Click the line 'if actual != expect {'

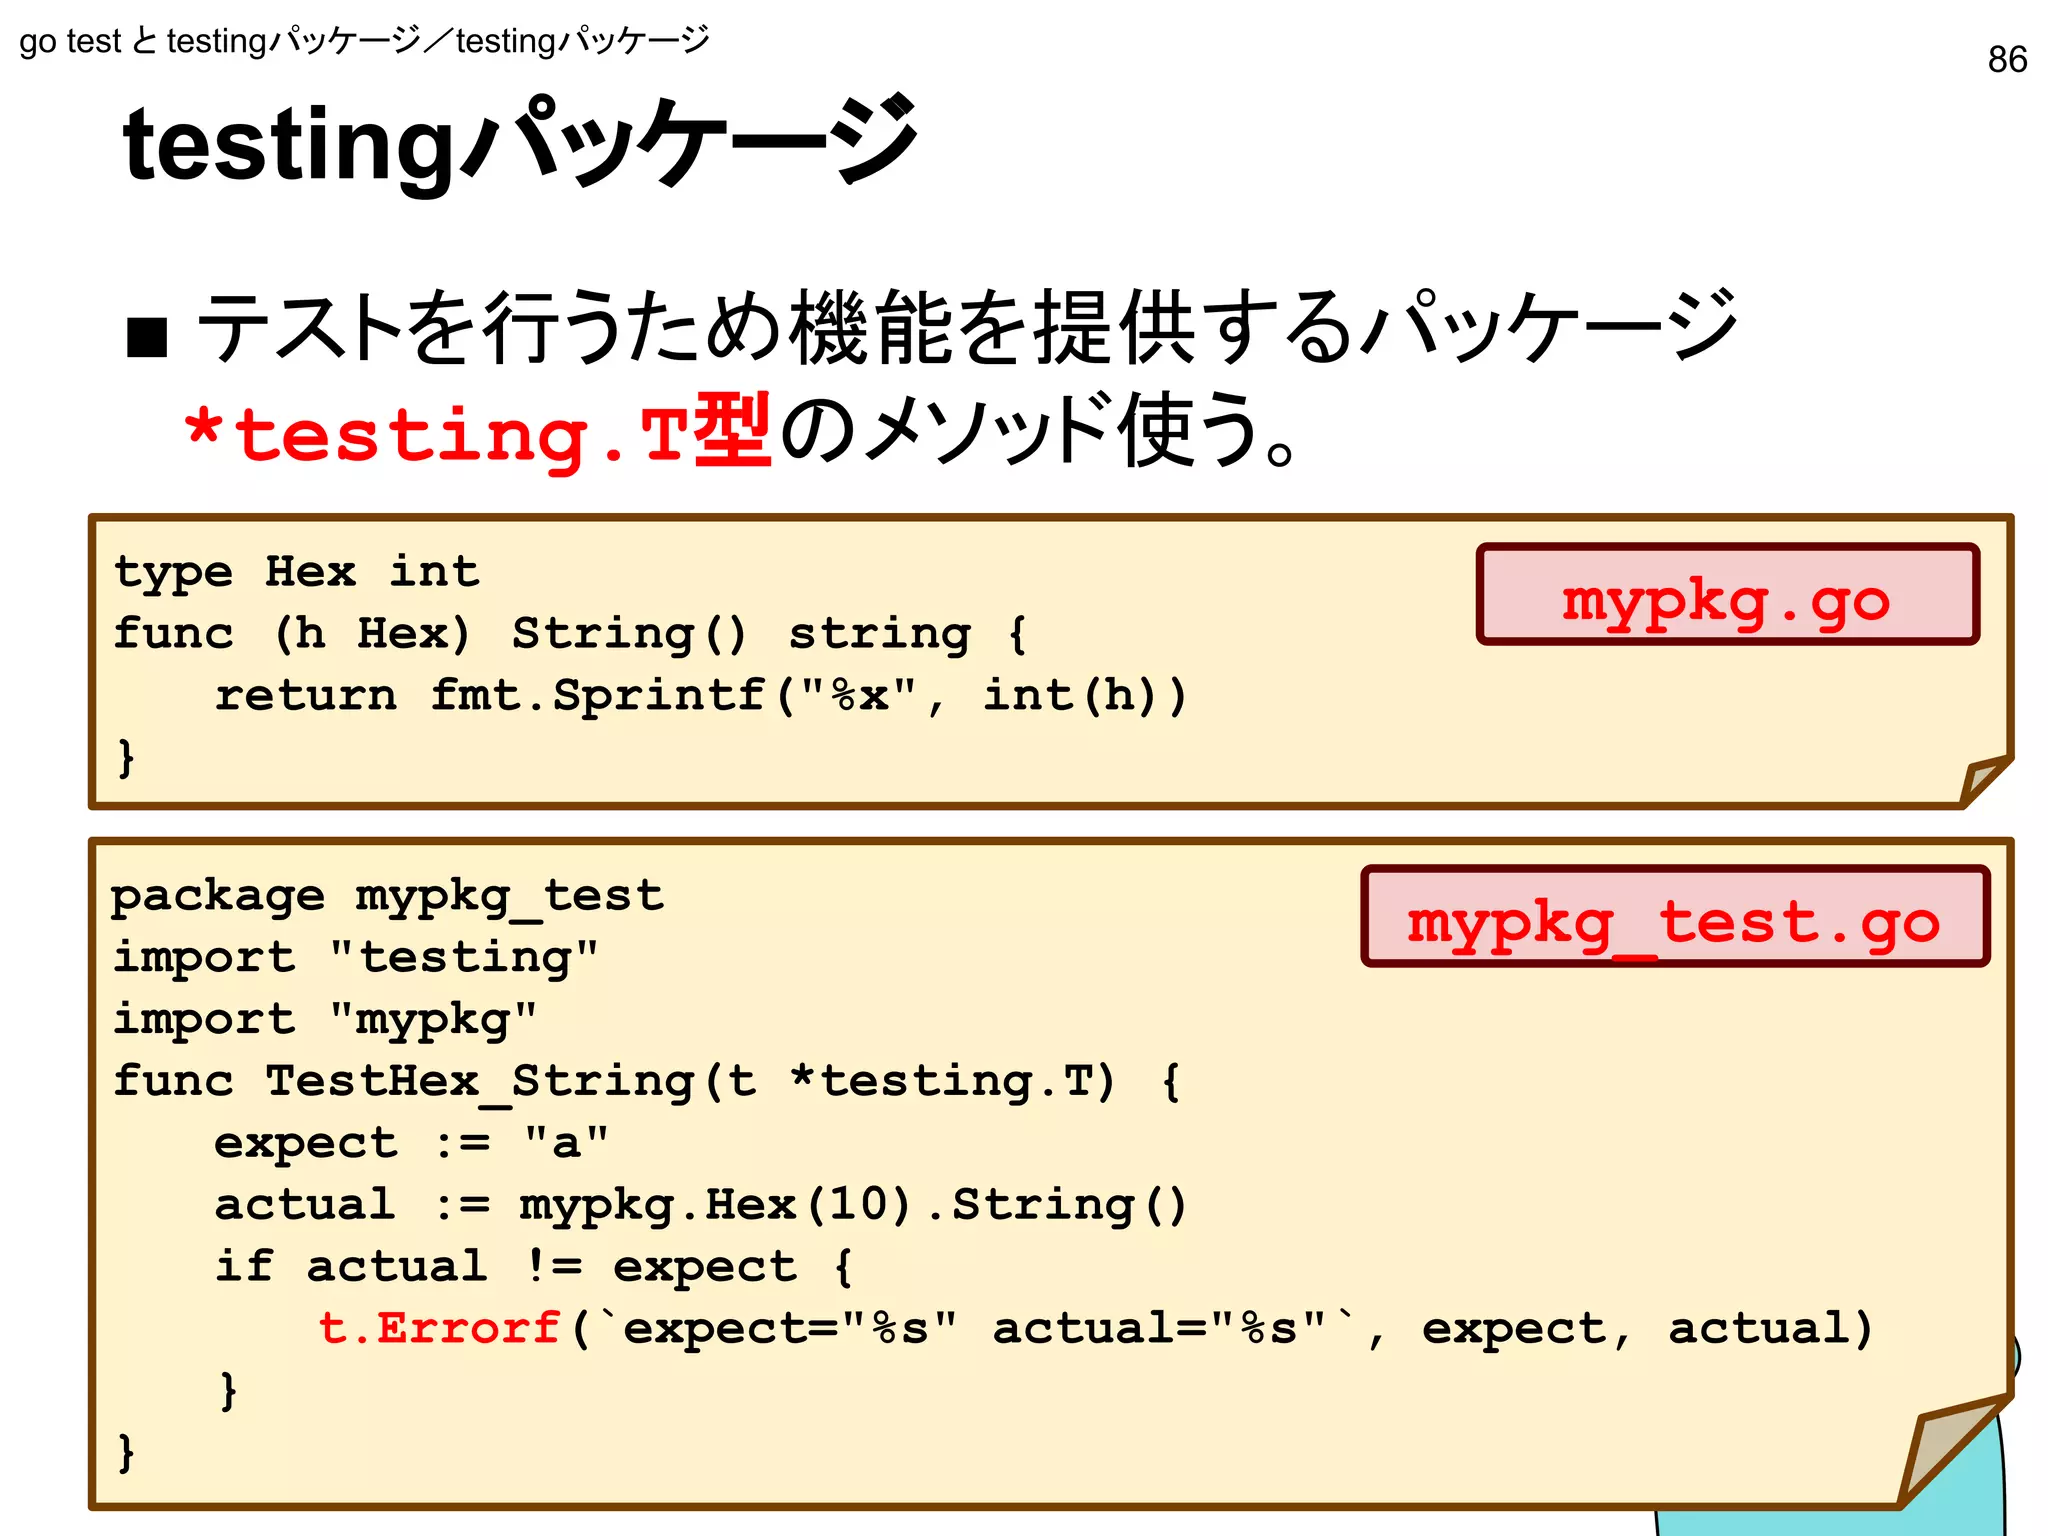point(535,1267)
